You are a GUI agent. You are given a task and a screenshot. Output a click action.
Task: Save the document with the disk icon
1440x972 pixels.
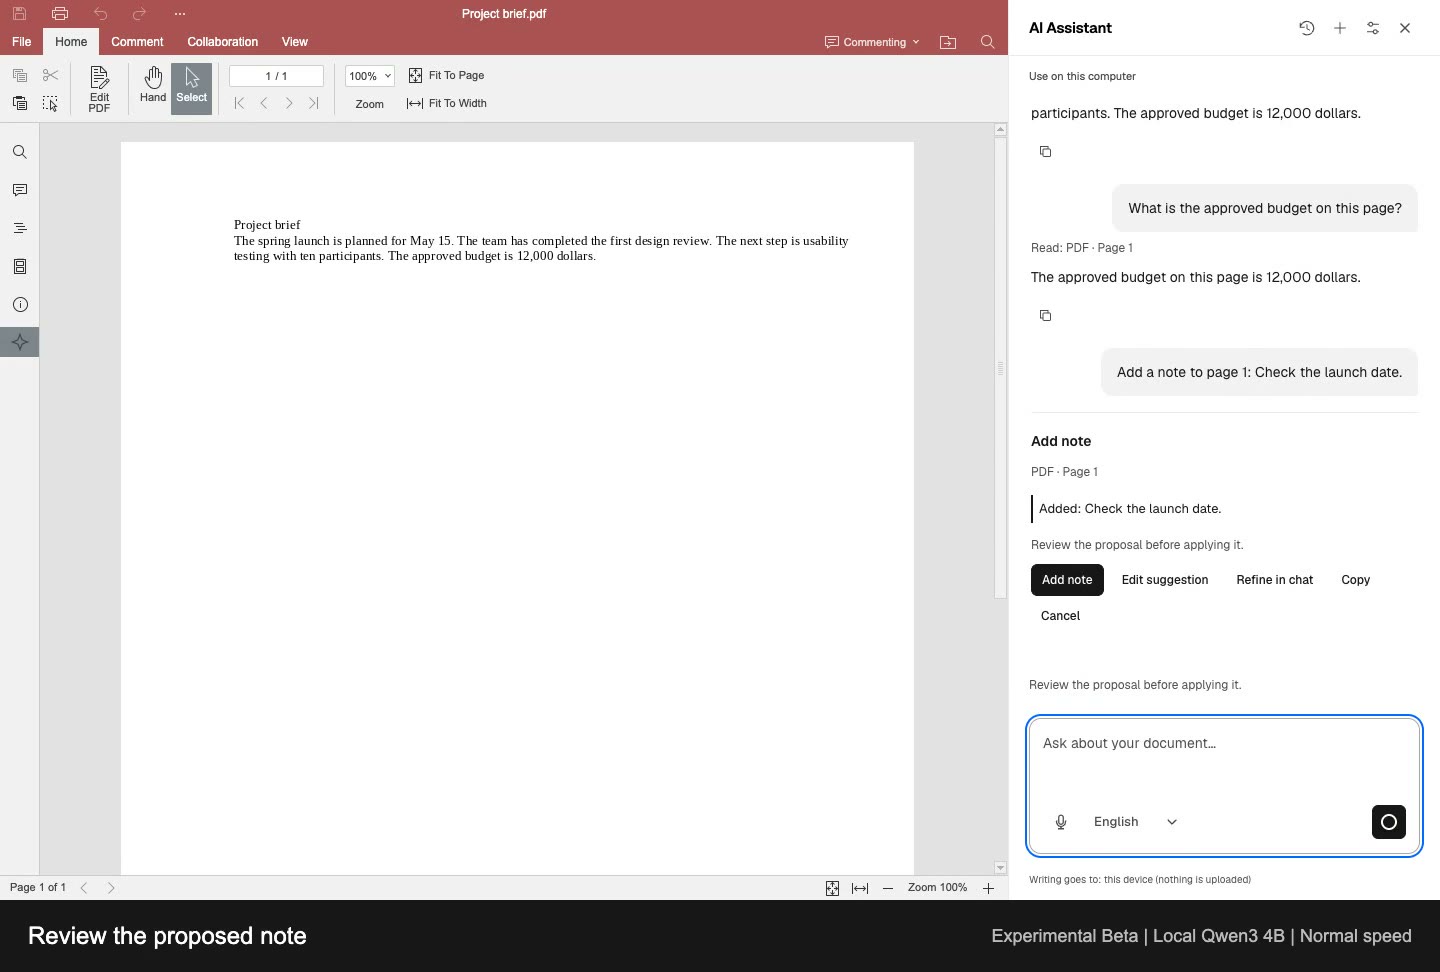(19, 14)
